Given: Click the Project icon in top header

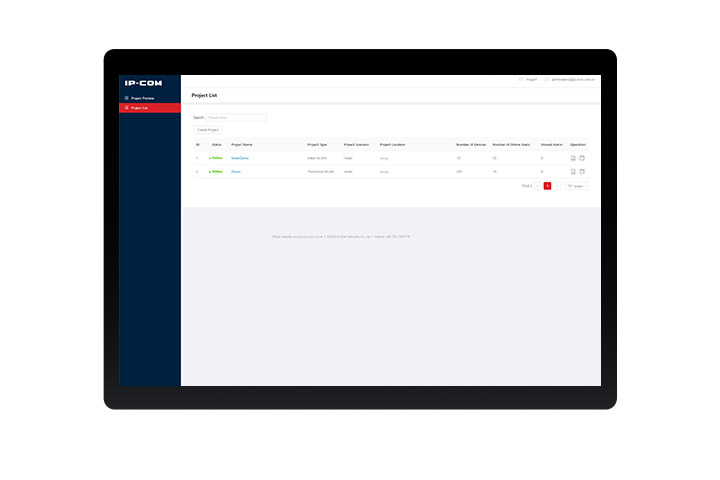Looking at the screenshot, I should (x=521, y=80).
